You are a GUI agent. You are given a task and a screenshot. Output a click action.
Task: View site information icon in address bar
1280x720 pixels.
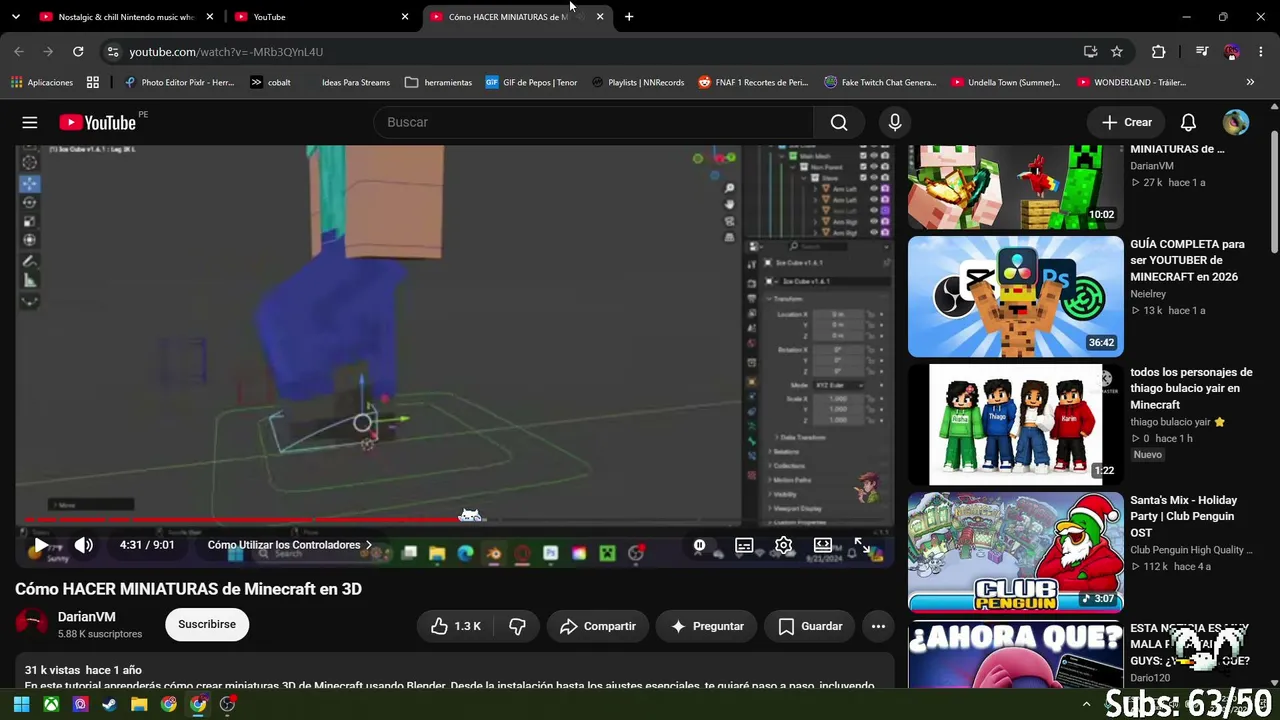pyautogui.click(x=113, y=52)
